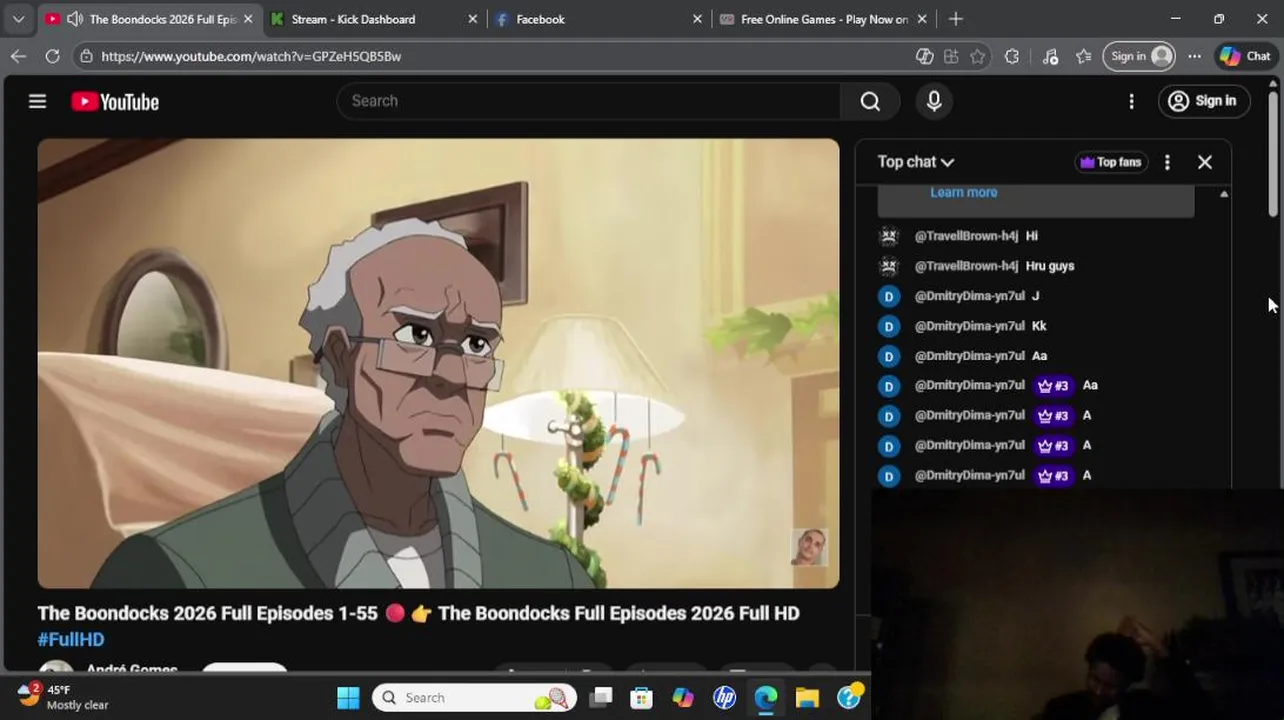Click the Copilot page icon in address bar

click(x=924, y=56)
